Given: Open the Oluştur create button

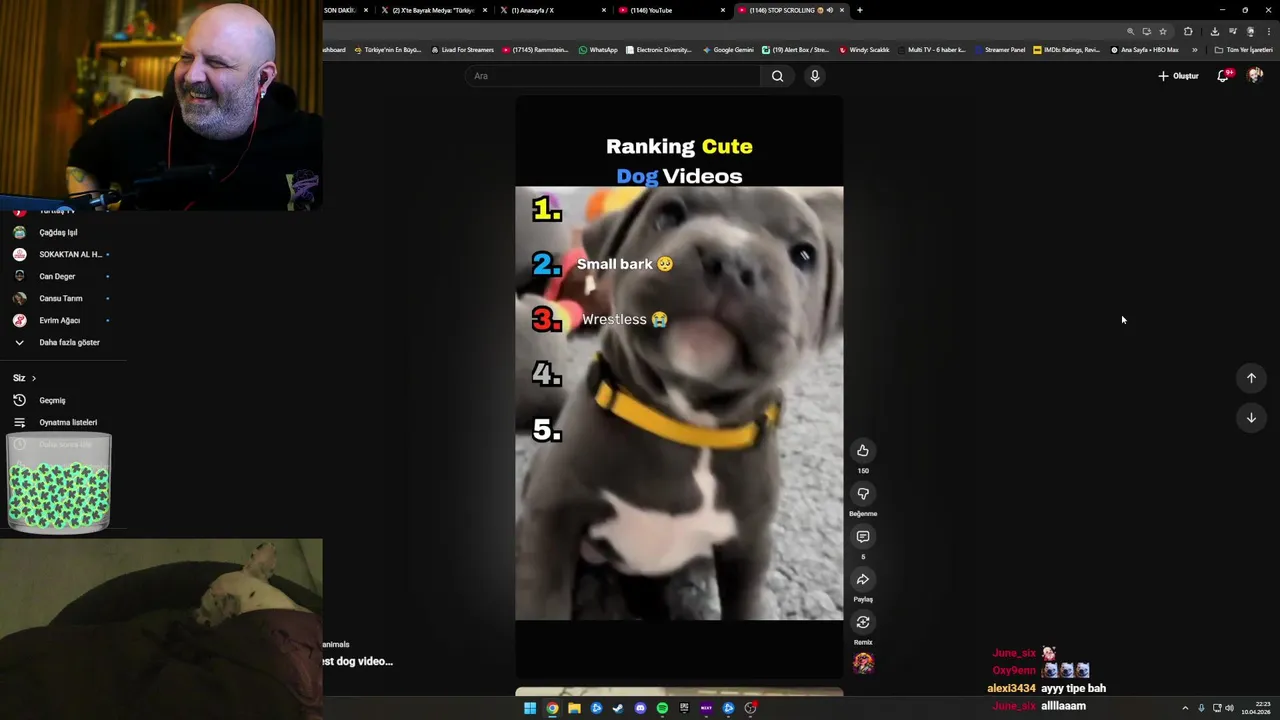Looking at the screenshot, I should (x=1178, y=76).
